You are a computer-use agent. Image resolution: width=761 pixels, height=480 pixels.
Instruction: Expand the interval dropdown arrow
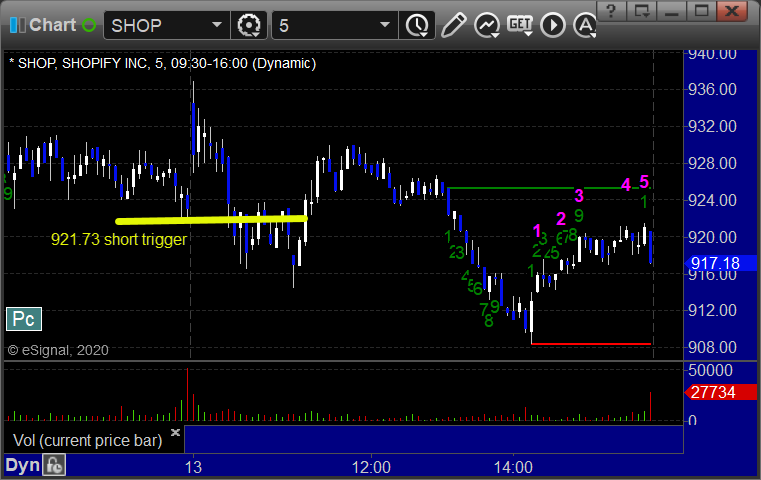click(385, 25)
